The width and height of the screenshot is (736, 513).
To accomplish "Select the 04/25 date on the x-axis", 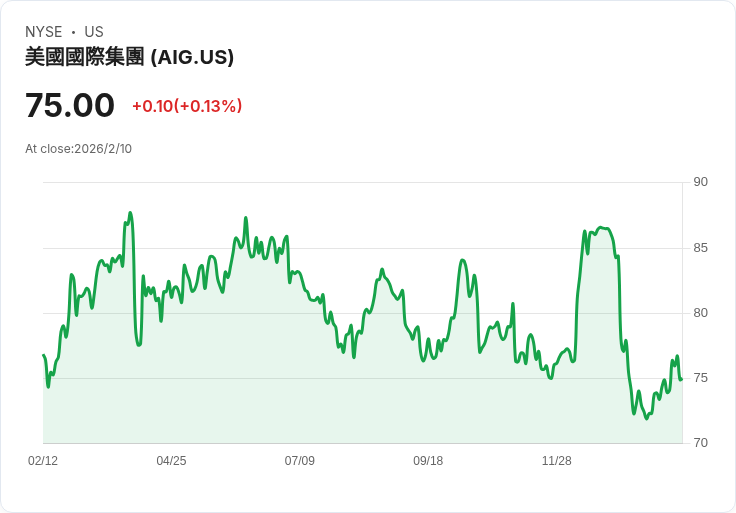I will coord(171,461).
